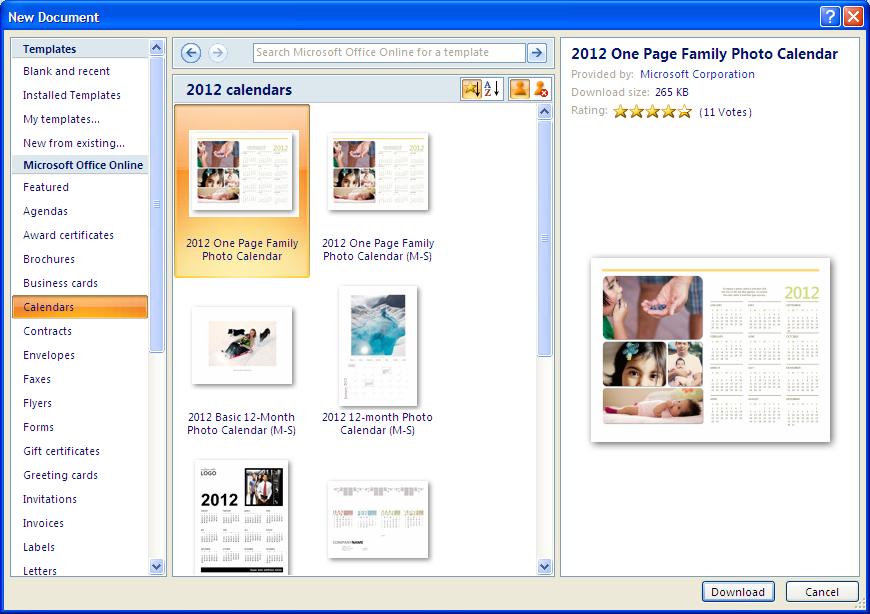The width and height of the screenshot is (870, 614).
Task: Close the New Document dialog
Action: tap(853, 17)
